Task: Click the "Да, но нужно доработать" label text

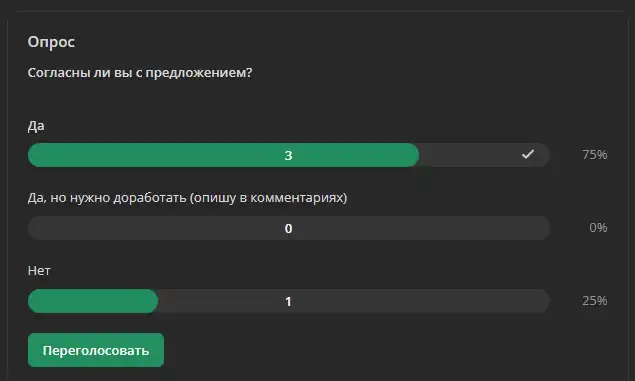Action: [x=107, y=198]
